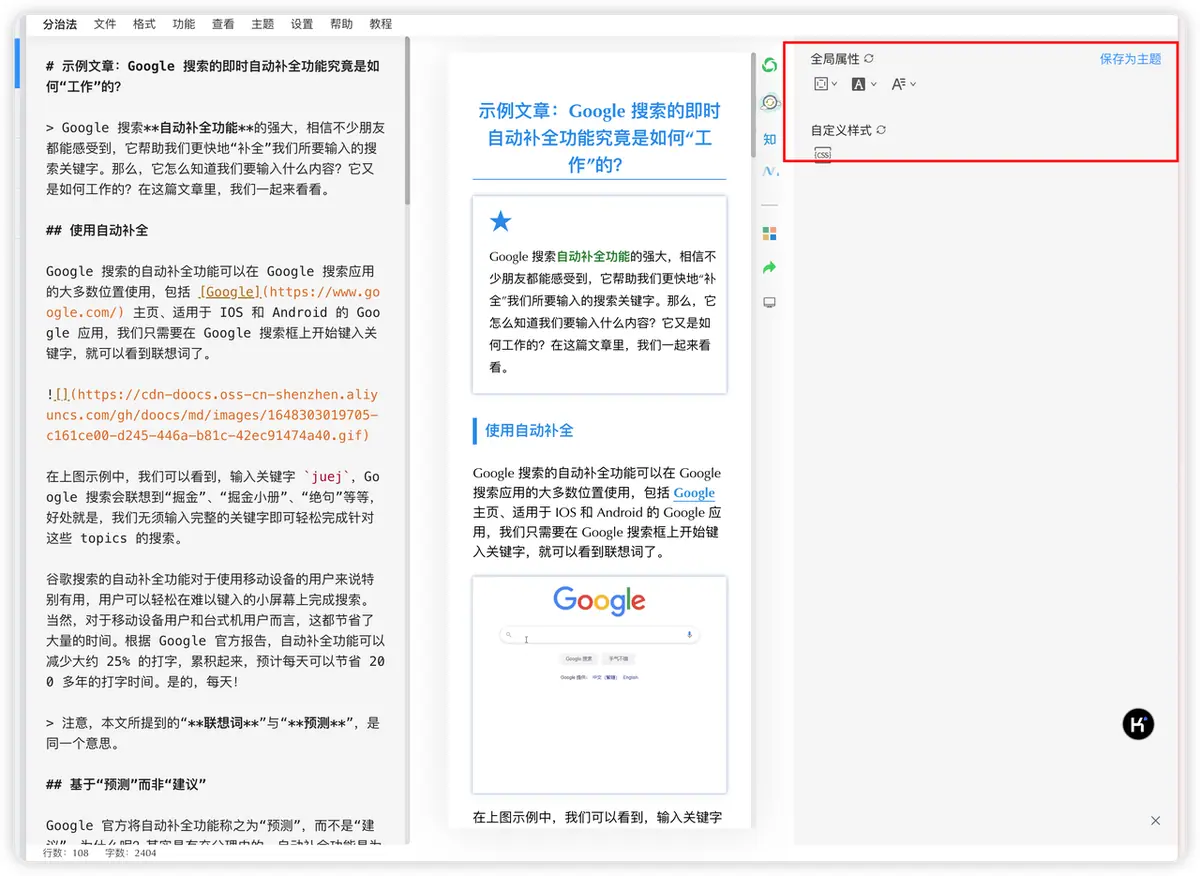Click the `juej` code text in editor
1200x876 pixels.
(327, 477)
